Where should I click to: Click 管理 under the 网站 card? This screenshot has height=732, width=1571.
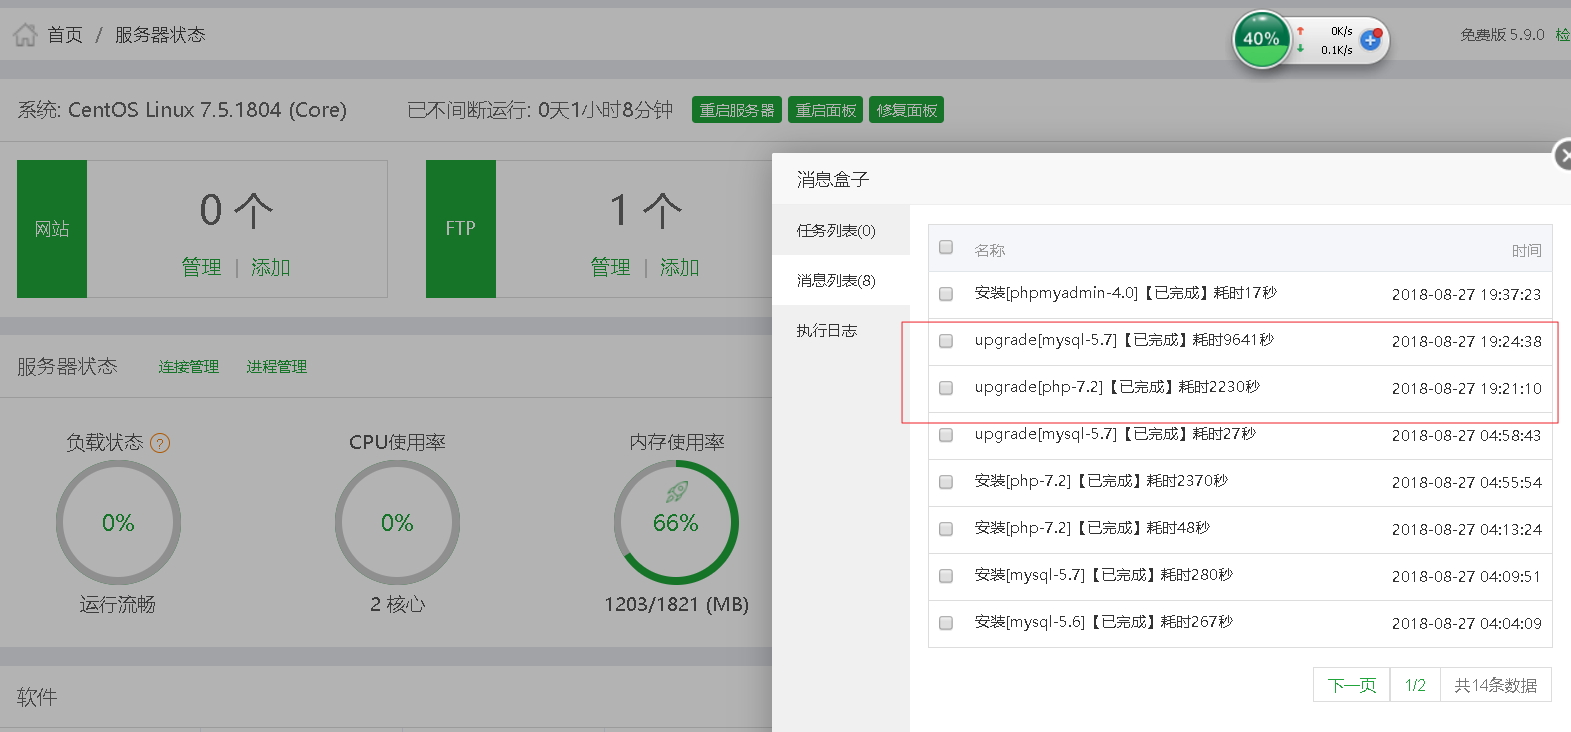point(201,267)
